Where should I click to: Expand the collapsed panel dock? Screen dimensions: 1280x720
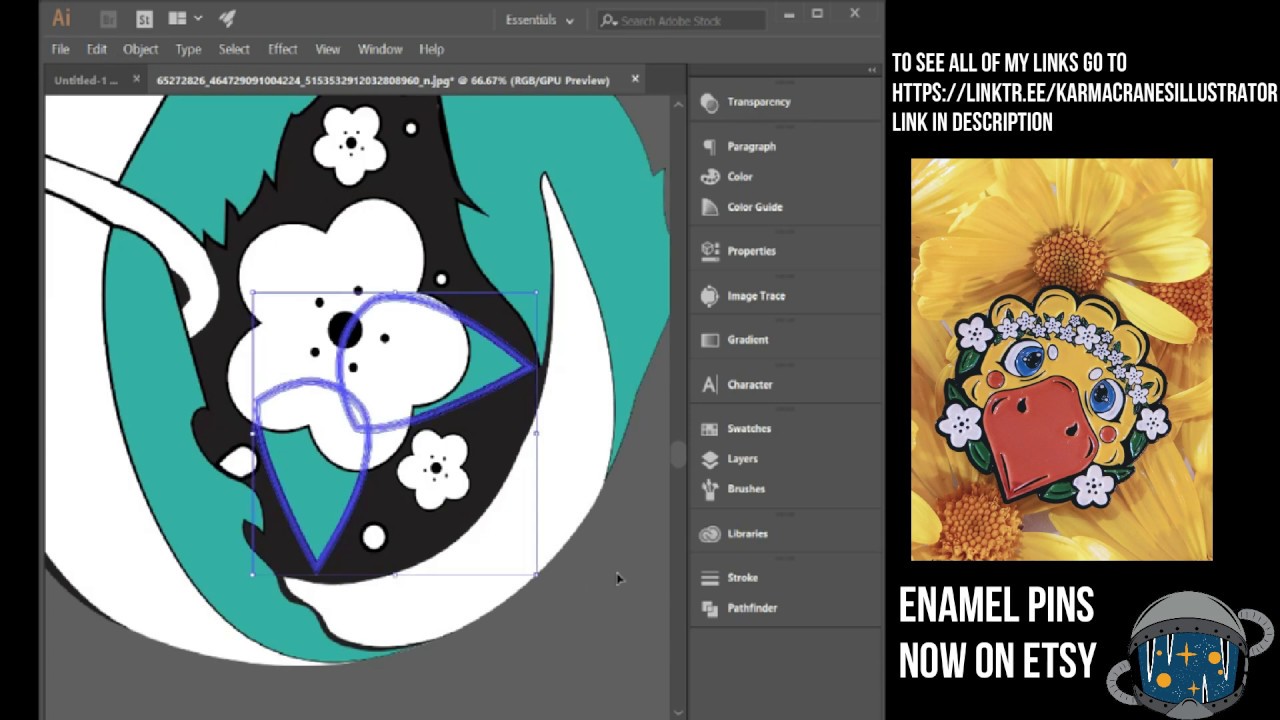[871, 70]
